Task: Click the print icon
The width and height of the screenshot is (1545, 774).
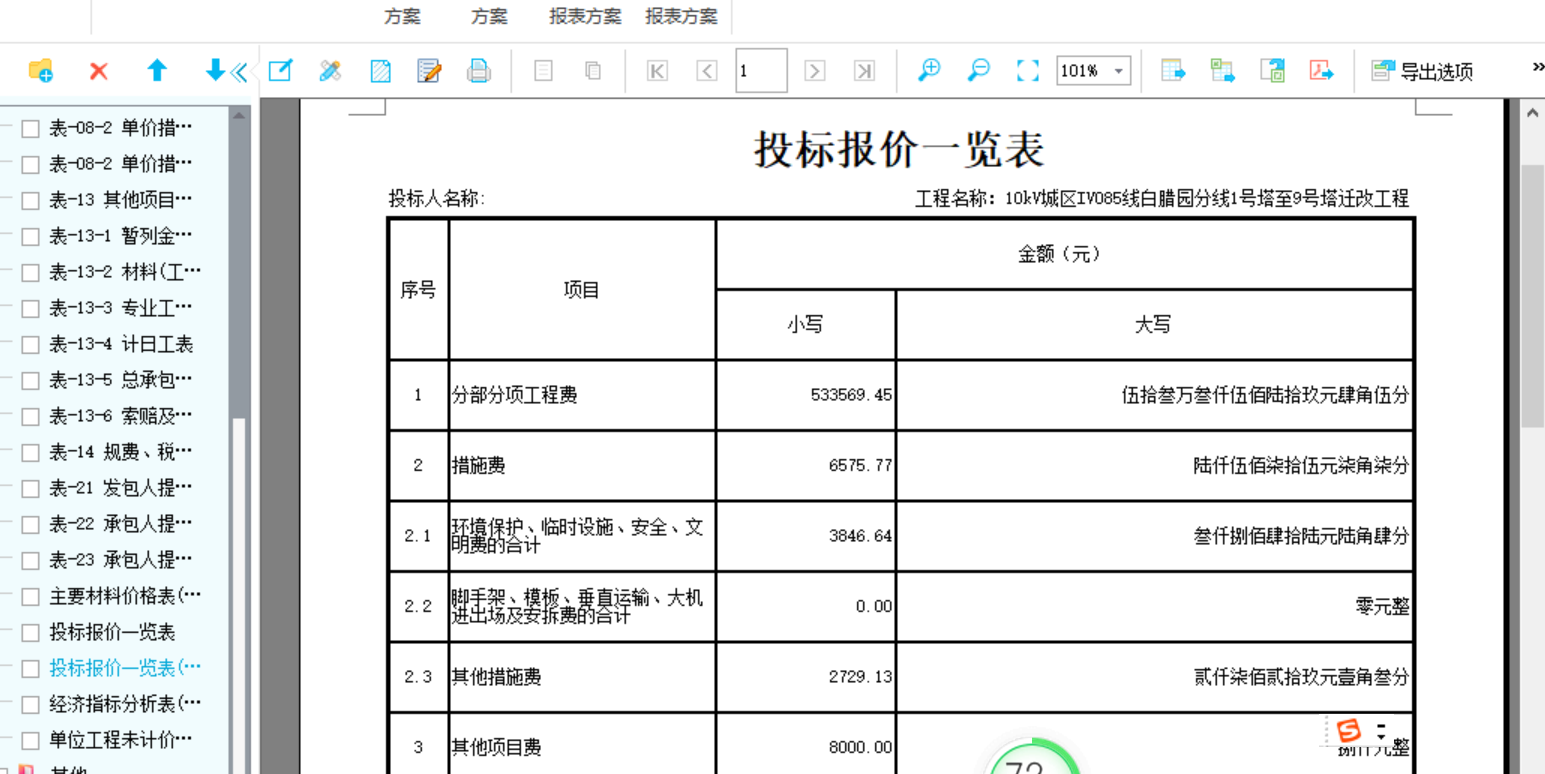Action: [479, 71]
